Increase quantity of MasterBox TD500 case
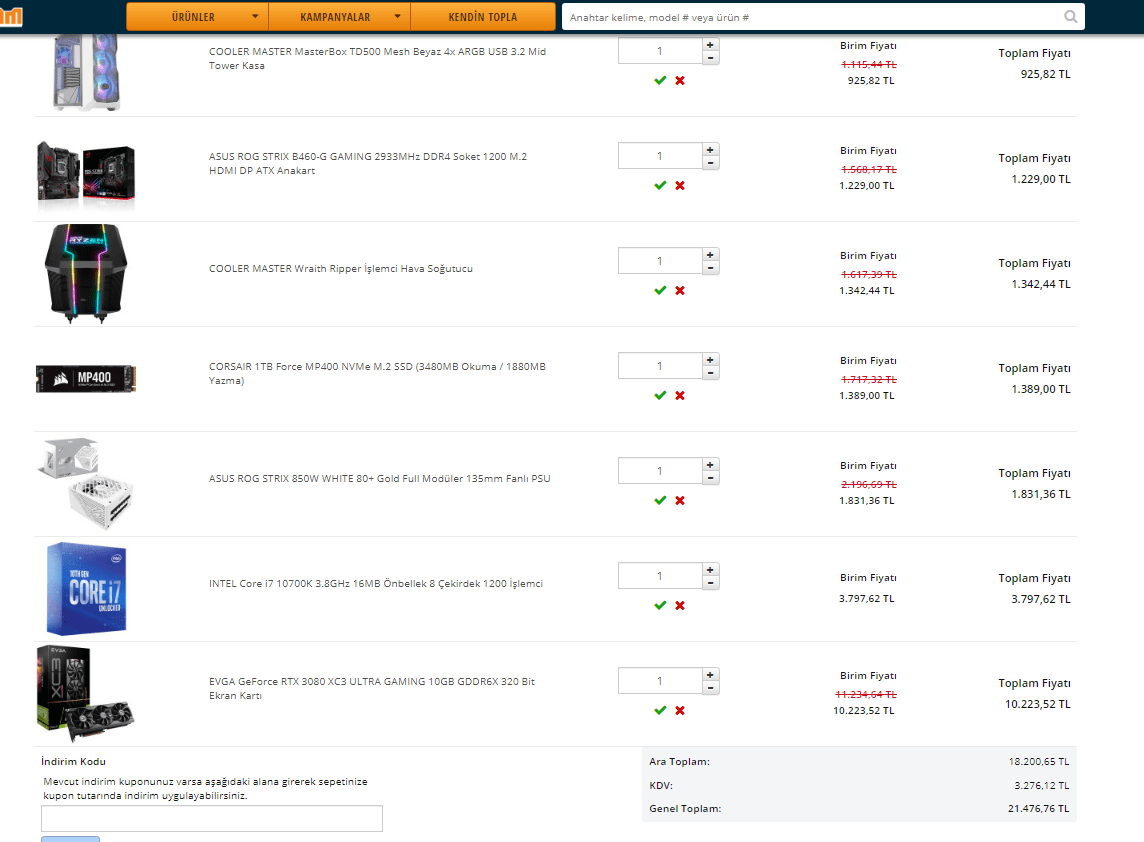Screen dimensions: 1144x842 (x=711, y=45)
